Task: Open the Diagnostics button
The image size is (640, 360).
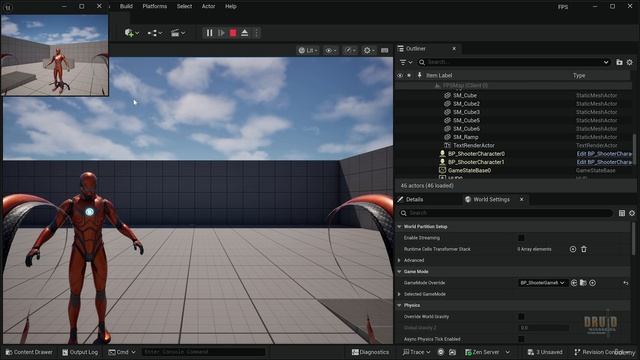Action: (370, 352)
